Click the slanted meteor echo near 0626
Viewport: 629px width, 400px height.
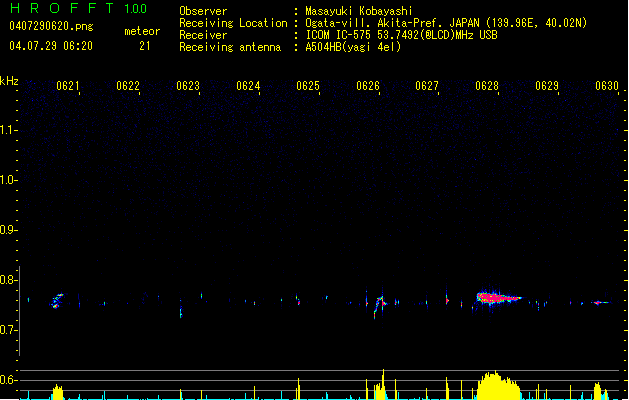click(x=379, y=306)
